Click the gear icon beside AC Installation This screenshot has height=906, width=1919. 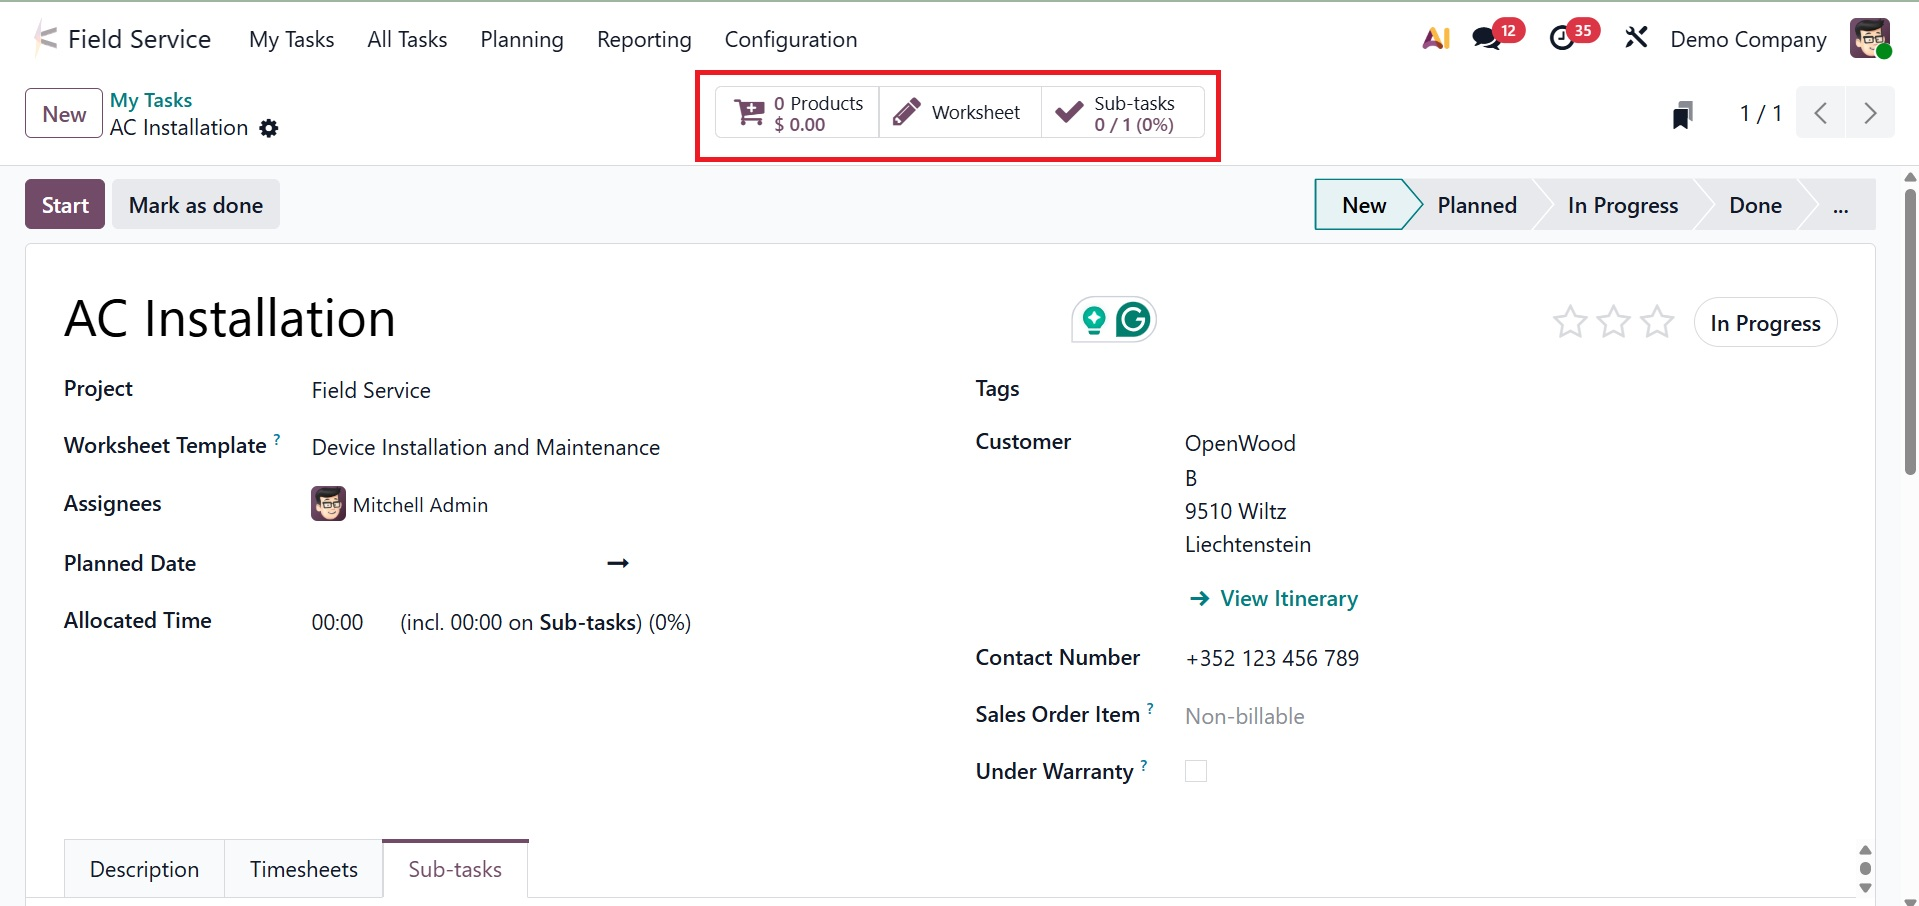point(269,129)
